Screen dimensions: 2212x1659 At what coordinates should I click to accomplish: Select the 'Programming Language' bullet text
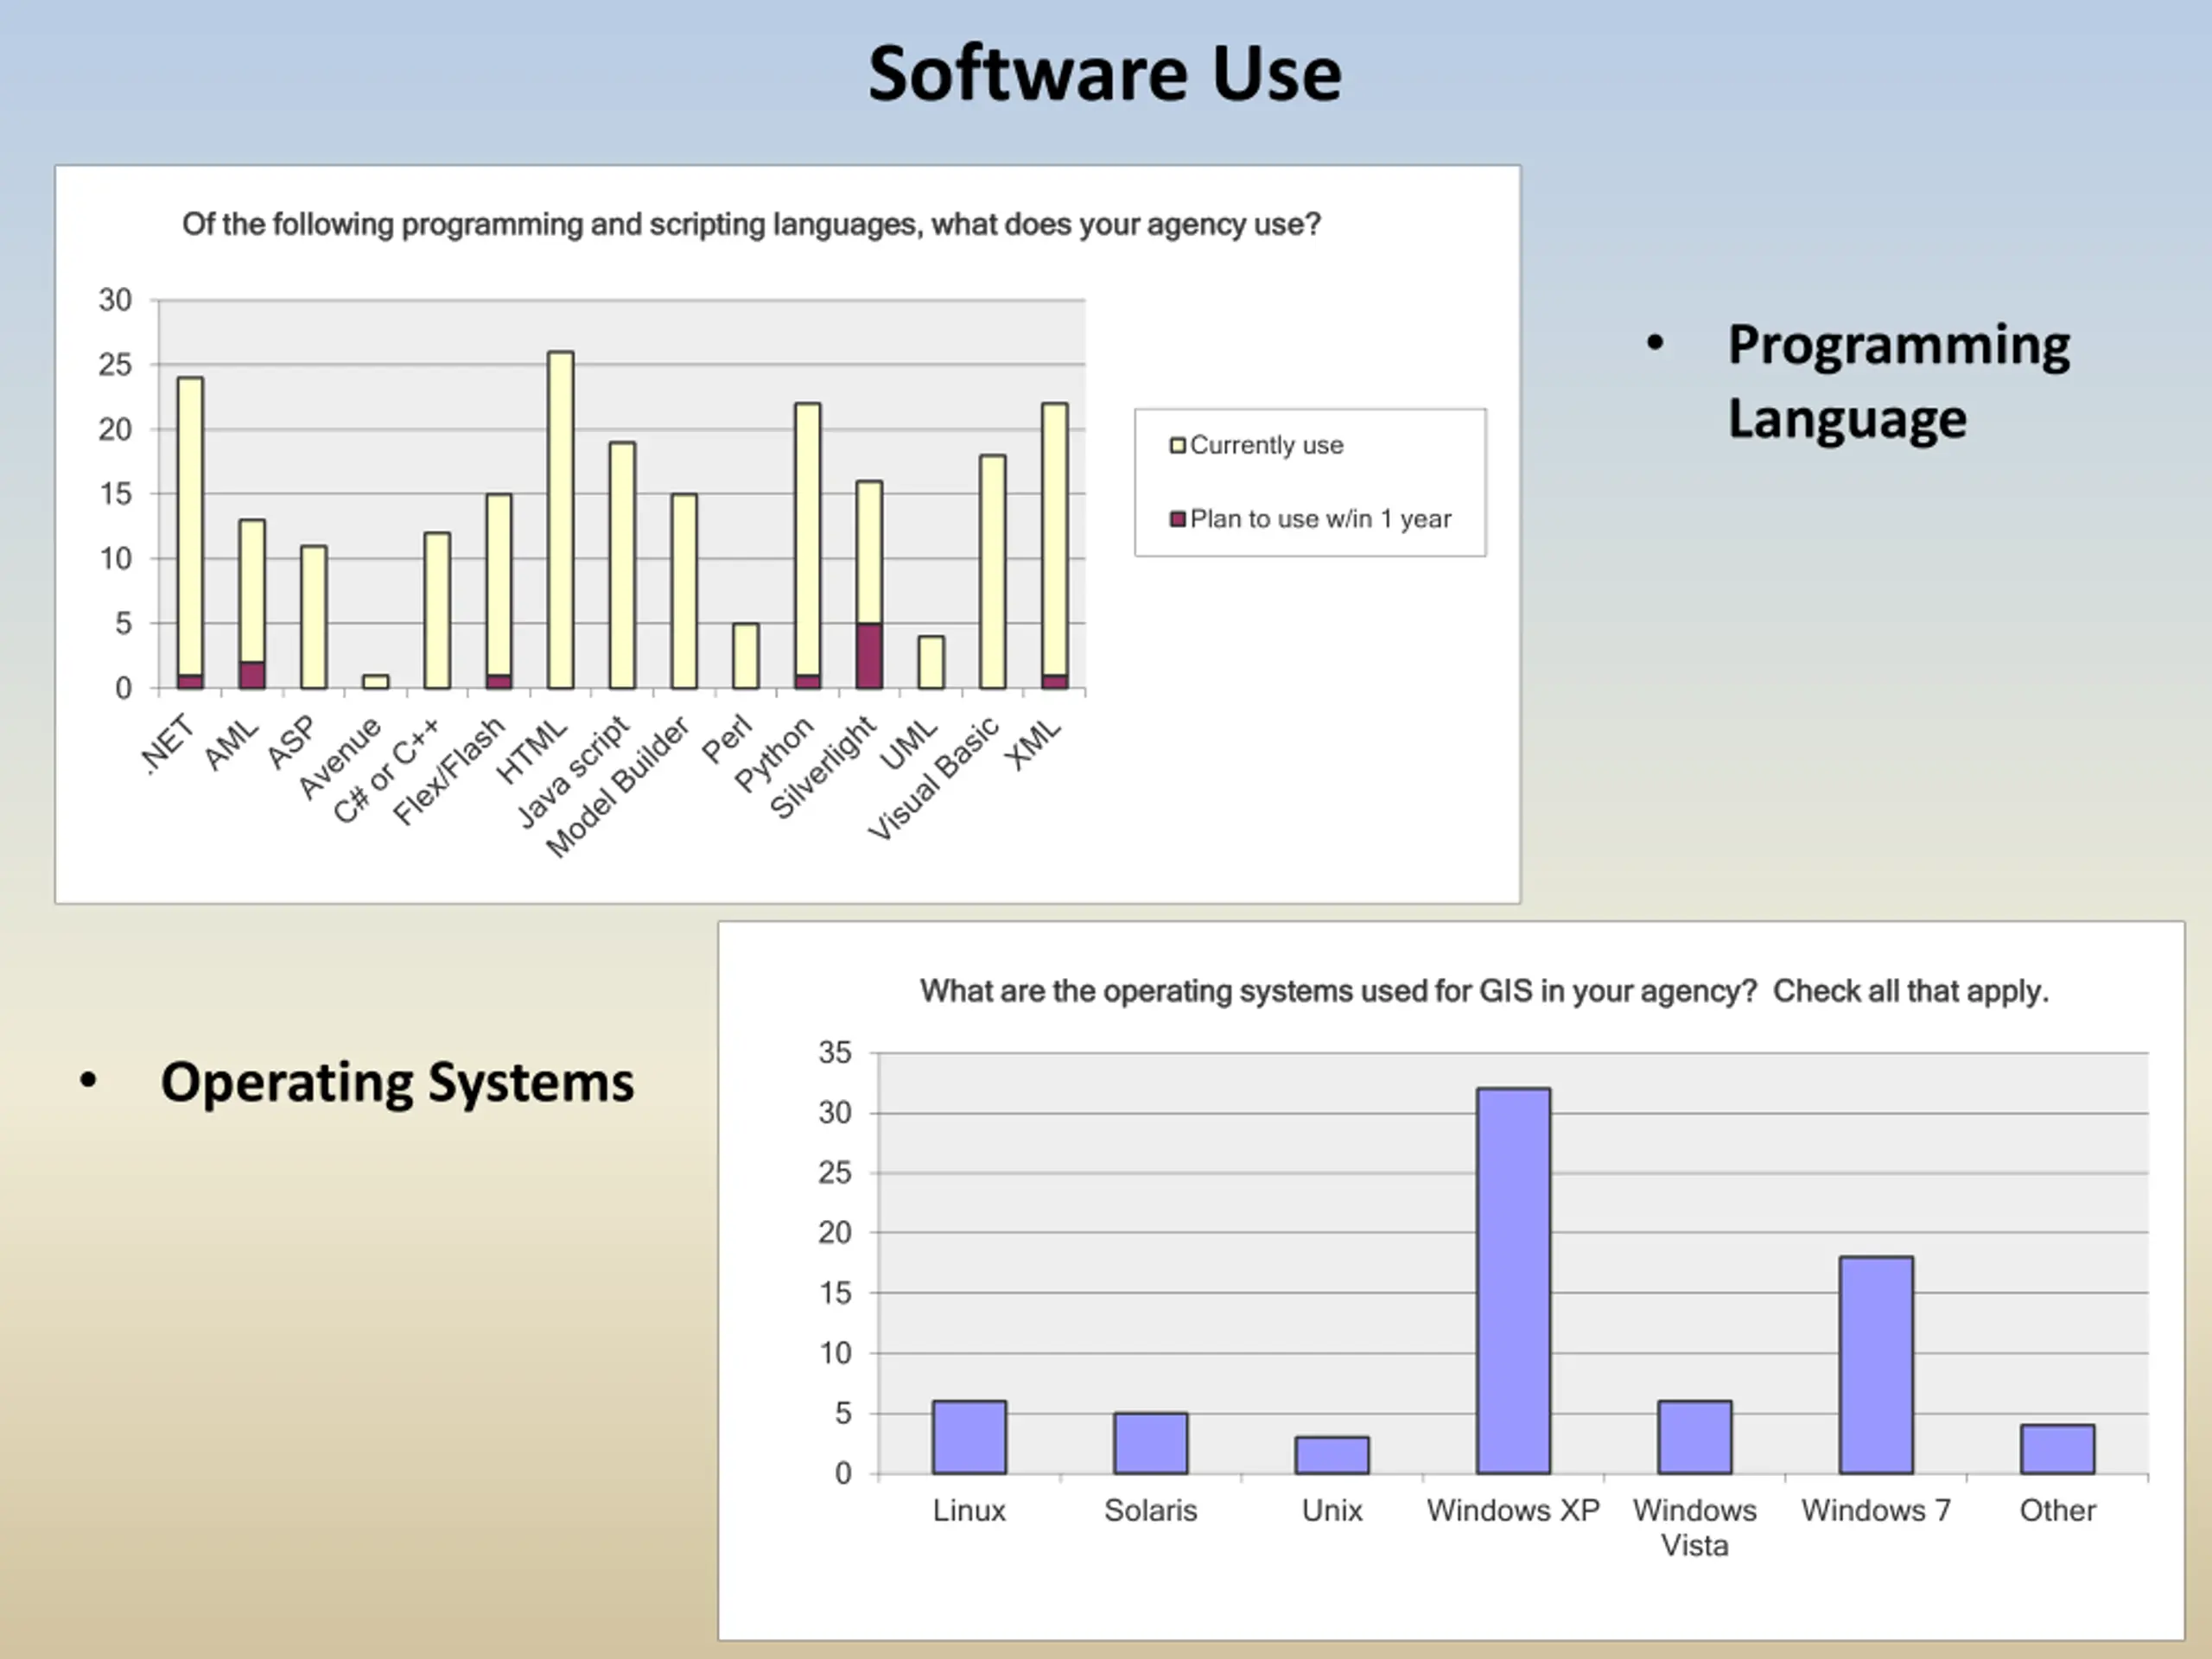[1898, 381]
